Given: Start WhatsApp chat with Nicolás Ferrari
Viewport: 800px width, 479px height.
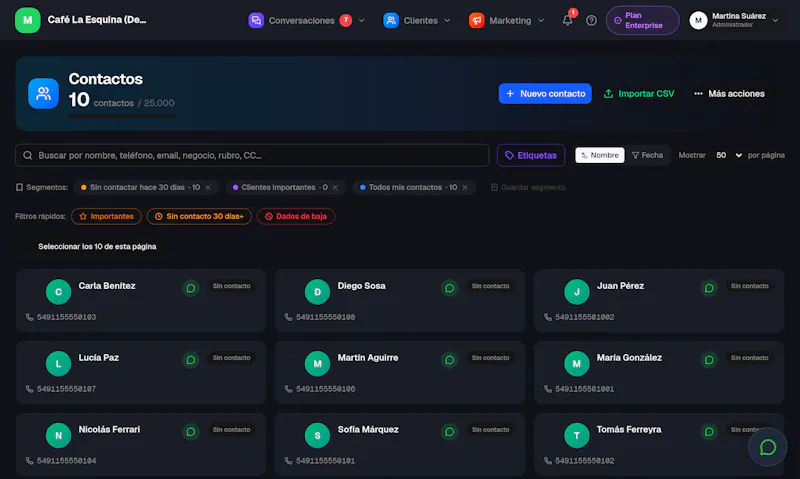Looking at the screenshot, I should point(191,432).
